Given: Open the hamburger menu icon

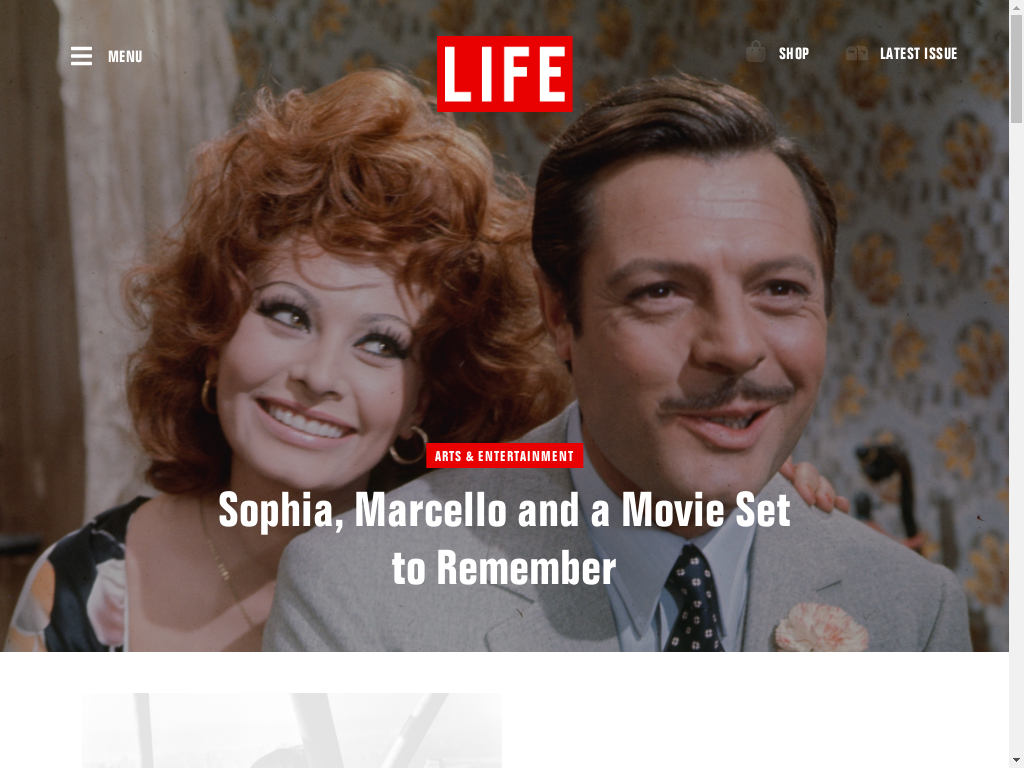Looking at the screenshot, I should pyautogui.click(x=82, y=56).
